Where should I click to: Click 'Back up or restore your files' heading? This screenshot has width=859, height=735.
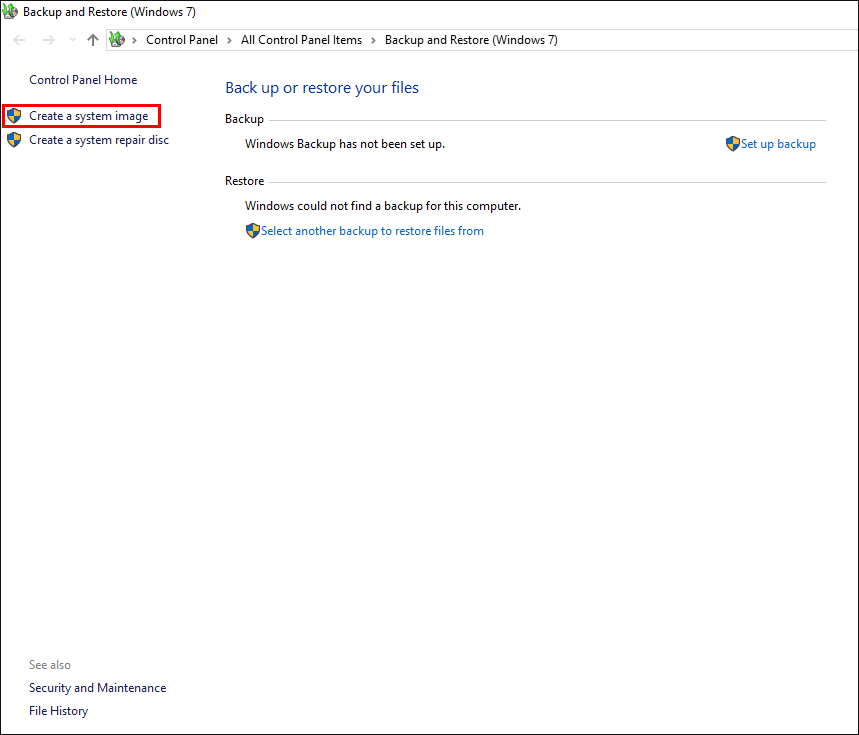pos(322,88)
